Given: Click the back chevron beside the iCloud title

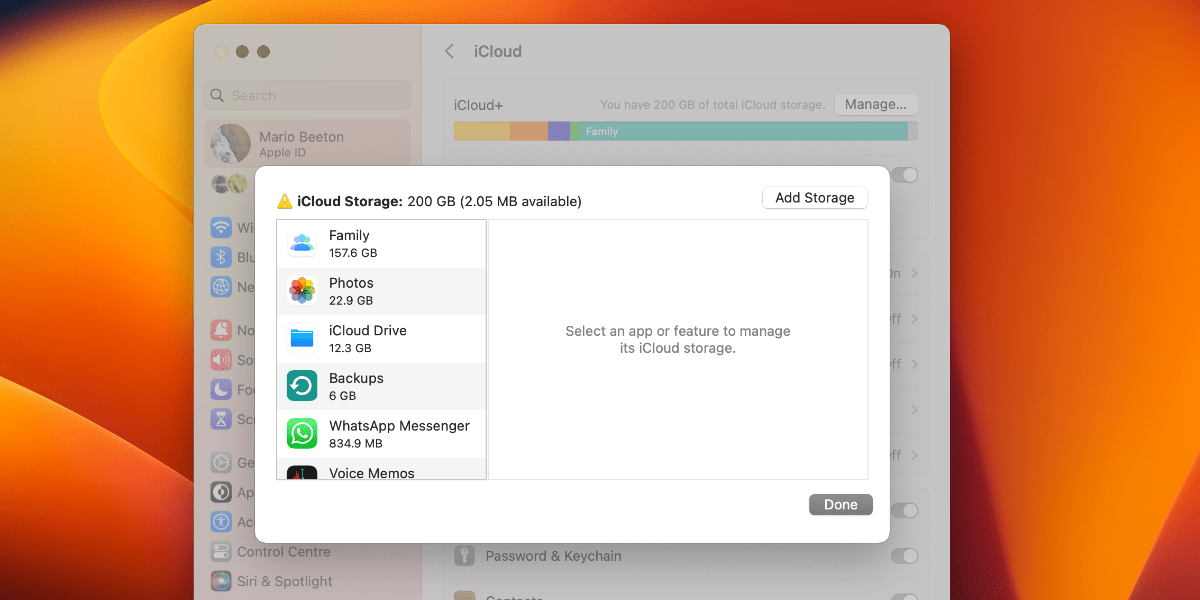Looking at the screenshot, I should (x=449, y=51).
